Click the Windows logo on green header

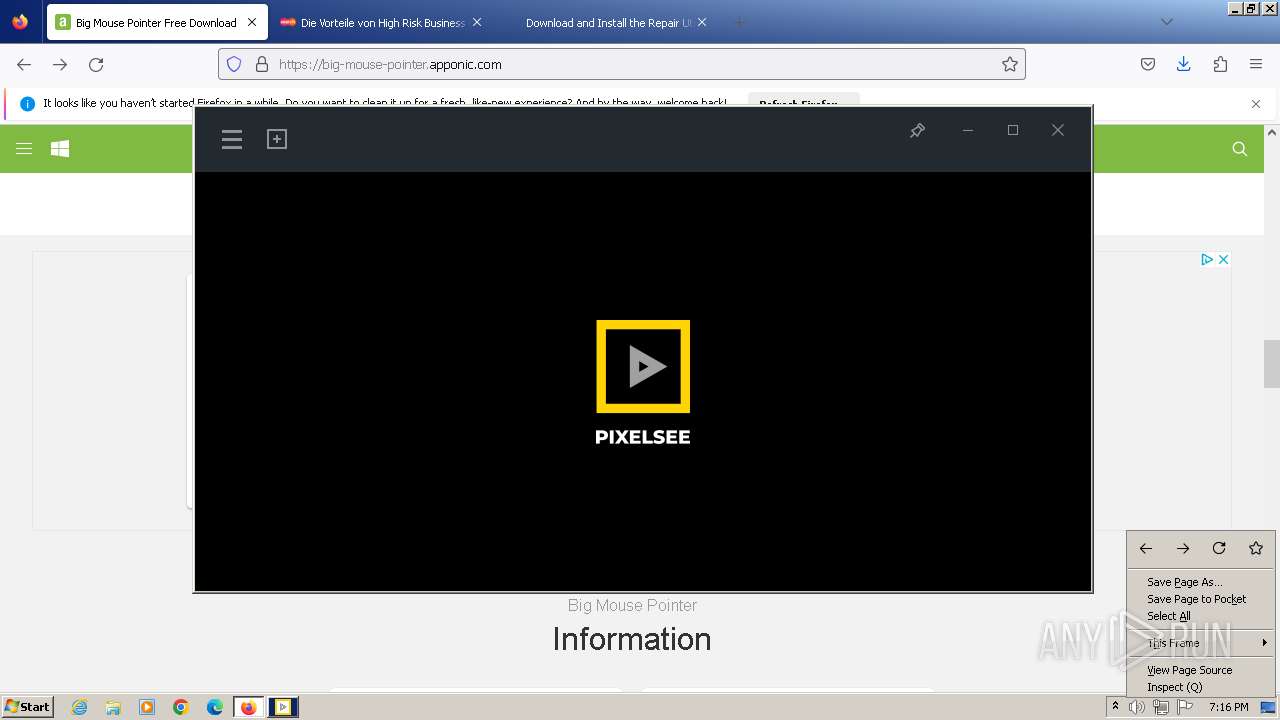(60, 149)
